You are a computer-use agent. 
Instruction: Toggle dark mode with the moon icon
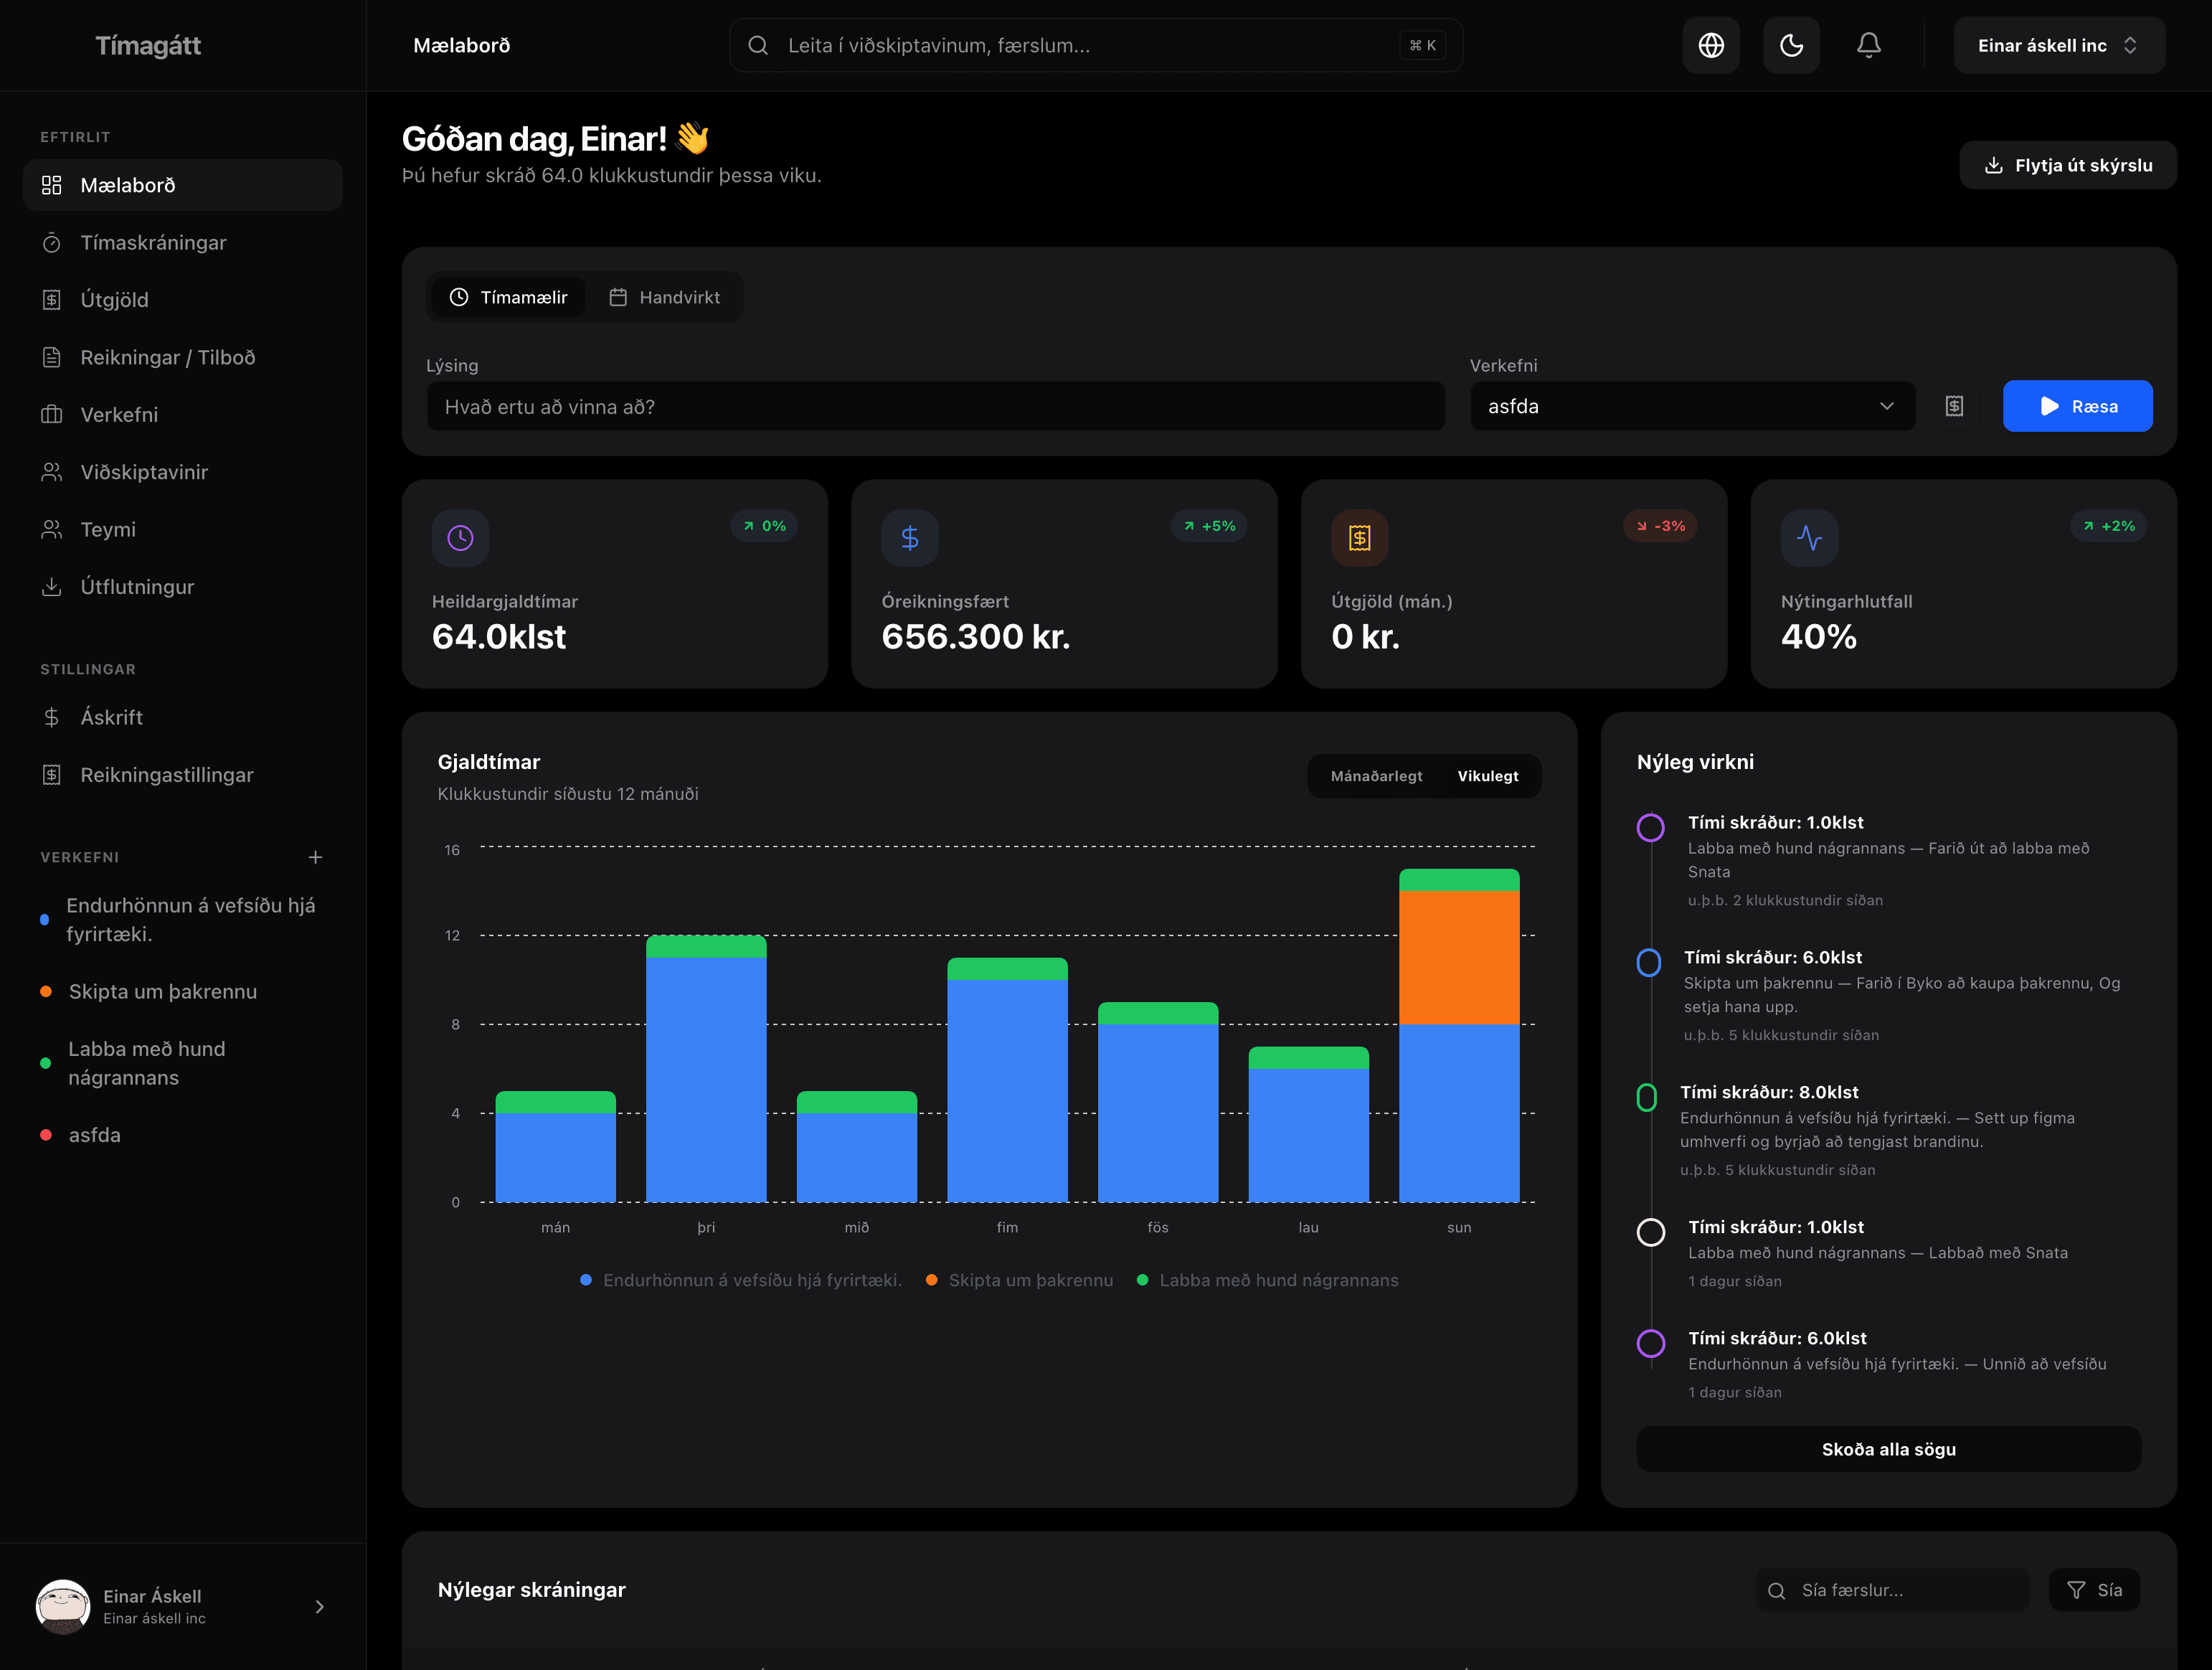tap(1791, 44)
